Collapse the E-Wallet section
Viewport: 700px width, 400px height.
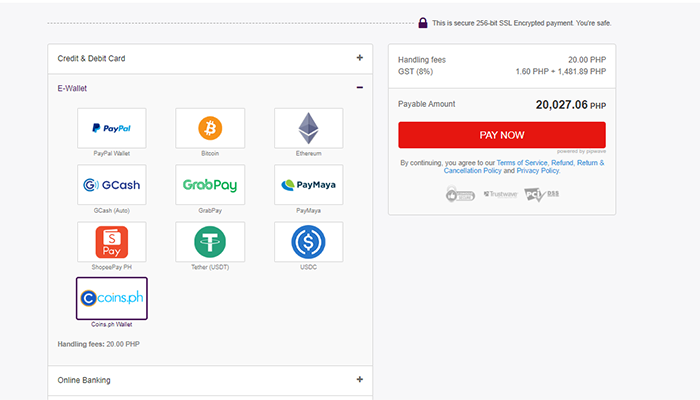pos(359,88)
